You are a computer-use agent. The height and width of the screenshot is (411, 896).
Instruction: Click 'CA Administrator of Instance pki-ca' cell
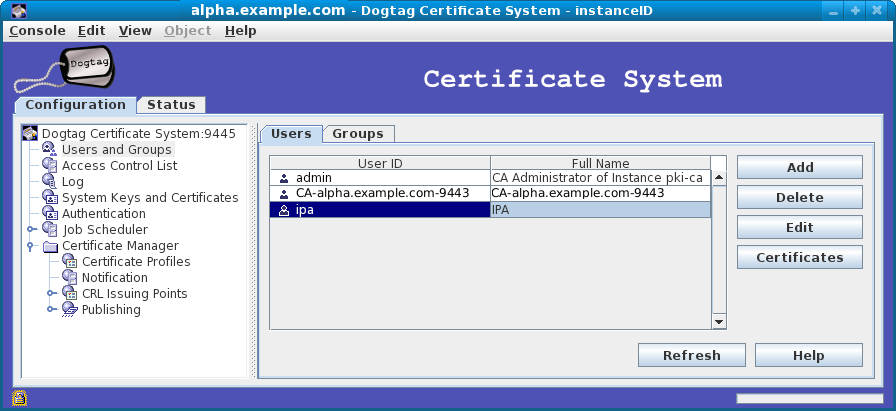coord(601,178)
